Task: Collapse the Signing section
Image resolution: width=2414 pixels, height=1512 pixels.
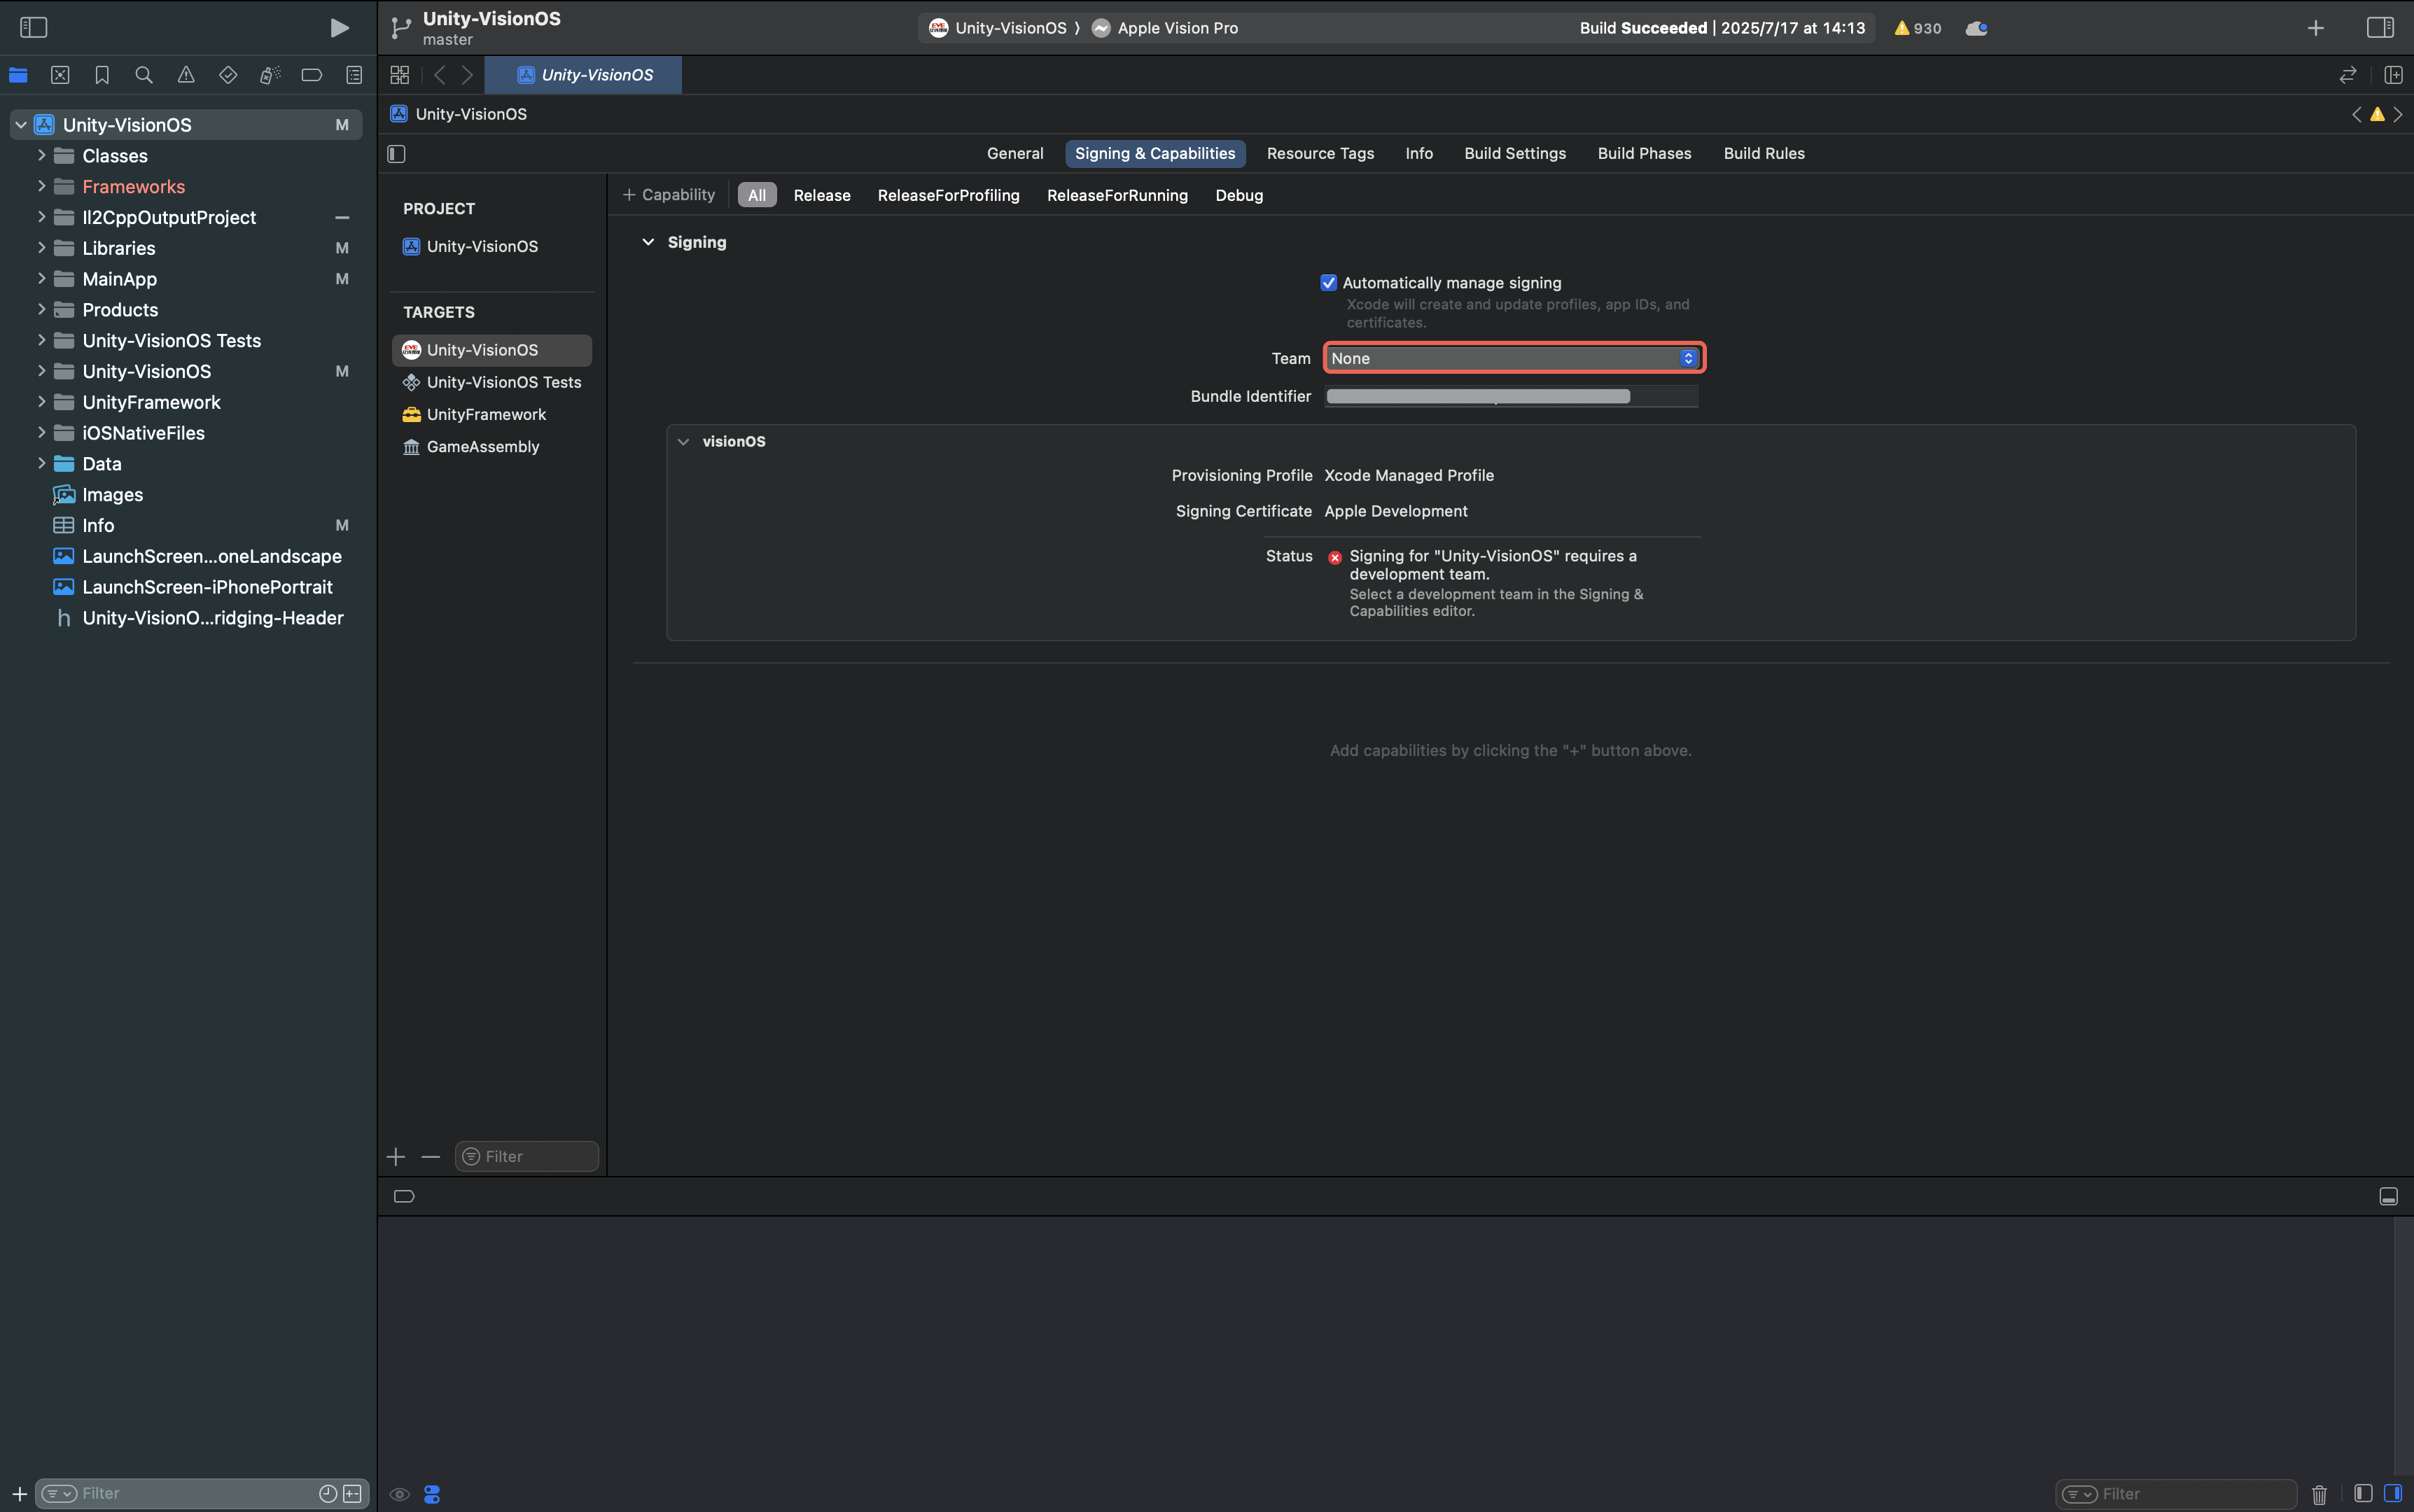Action: coord(648,242)
